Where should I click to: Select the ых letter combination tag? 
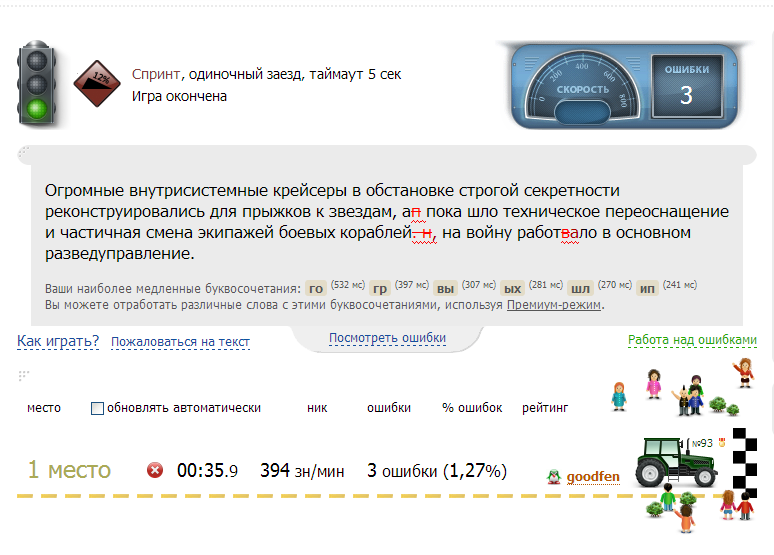pos(512,288)
